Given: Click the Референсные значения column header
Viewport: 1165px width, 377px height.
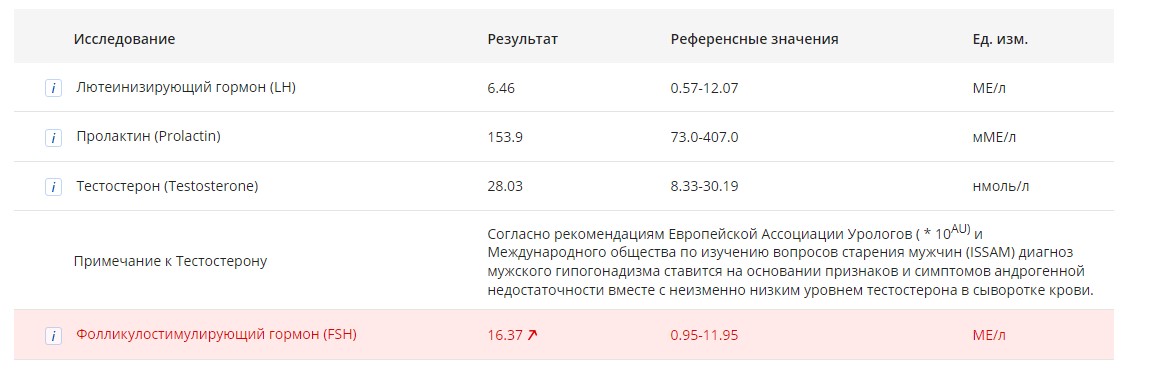Looking at the screenshot, I should point(754,39).
